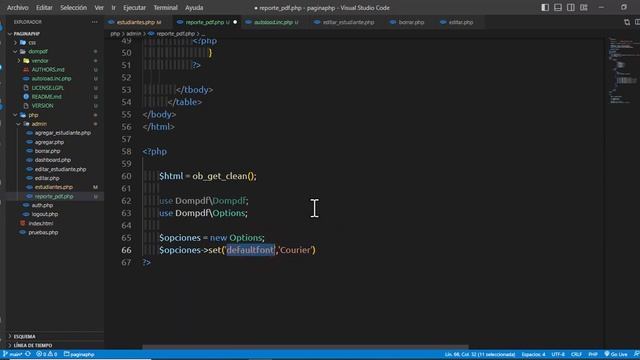Change UTF-8 encoding setting

[x=558, y=354]
